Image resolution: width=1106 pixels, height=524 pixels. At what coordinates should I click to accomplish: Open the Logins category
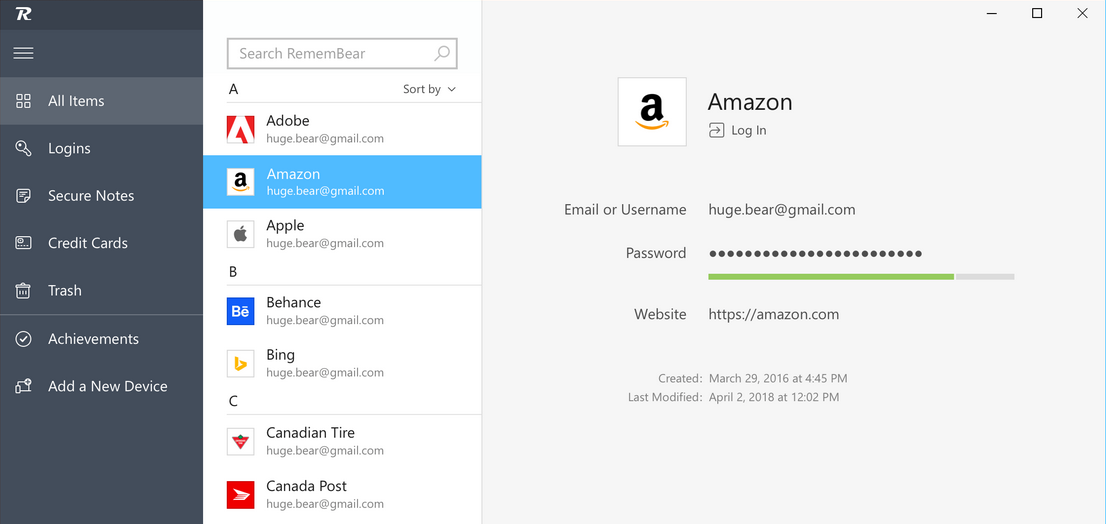coord(69,148)
